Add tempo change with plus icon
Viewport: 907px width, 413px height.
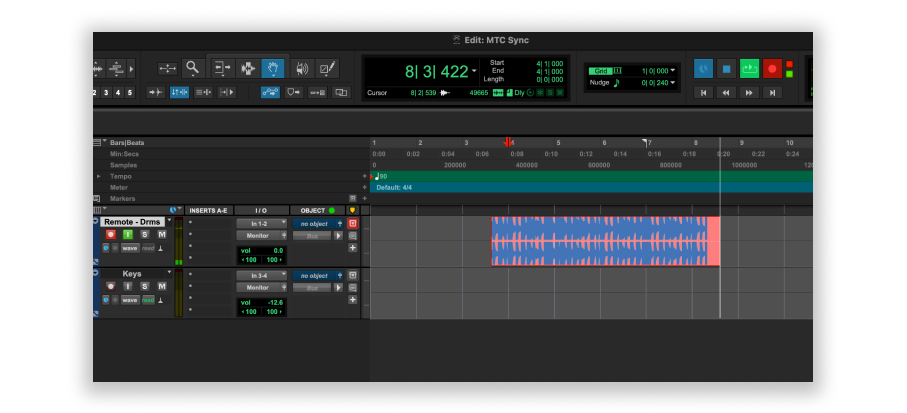pos(364,176)
